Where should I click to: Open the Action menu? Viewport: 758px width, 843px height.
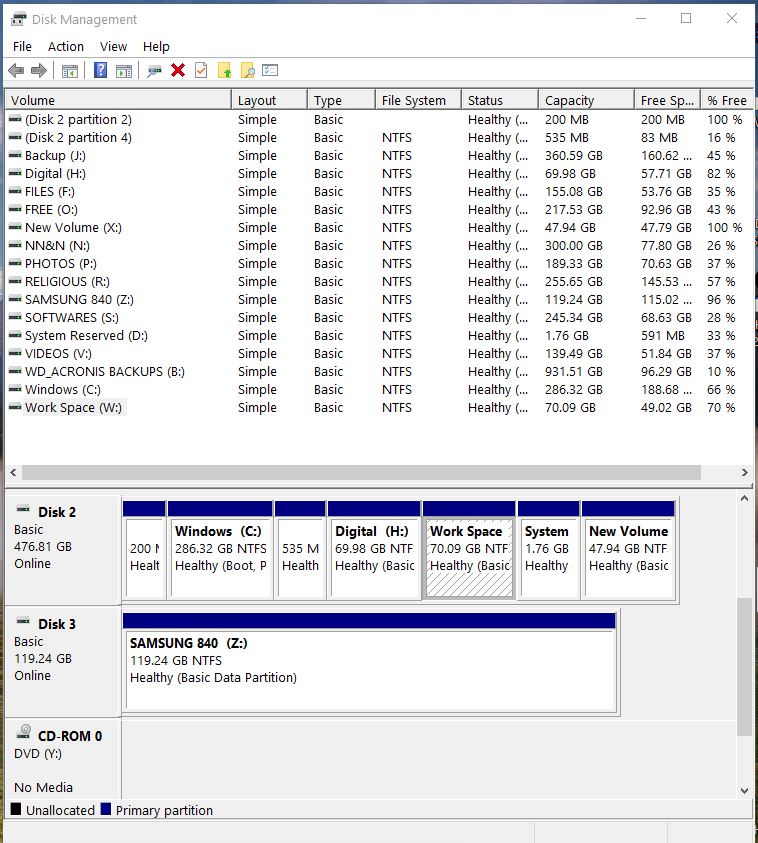(66, 46)
